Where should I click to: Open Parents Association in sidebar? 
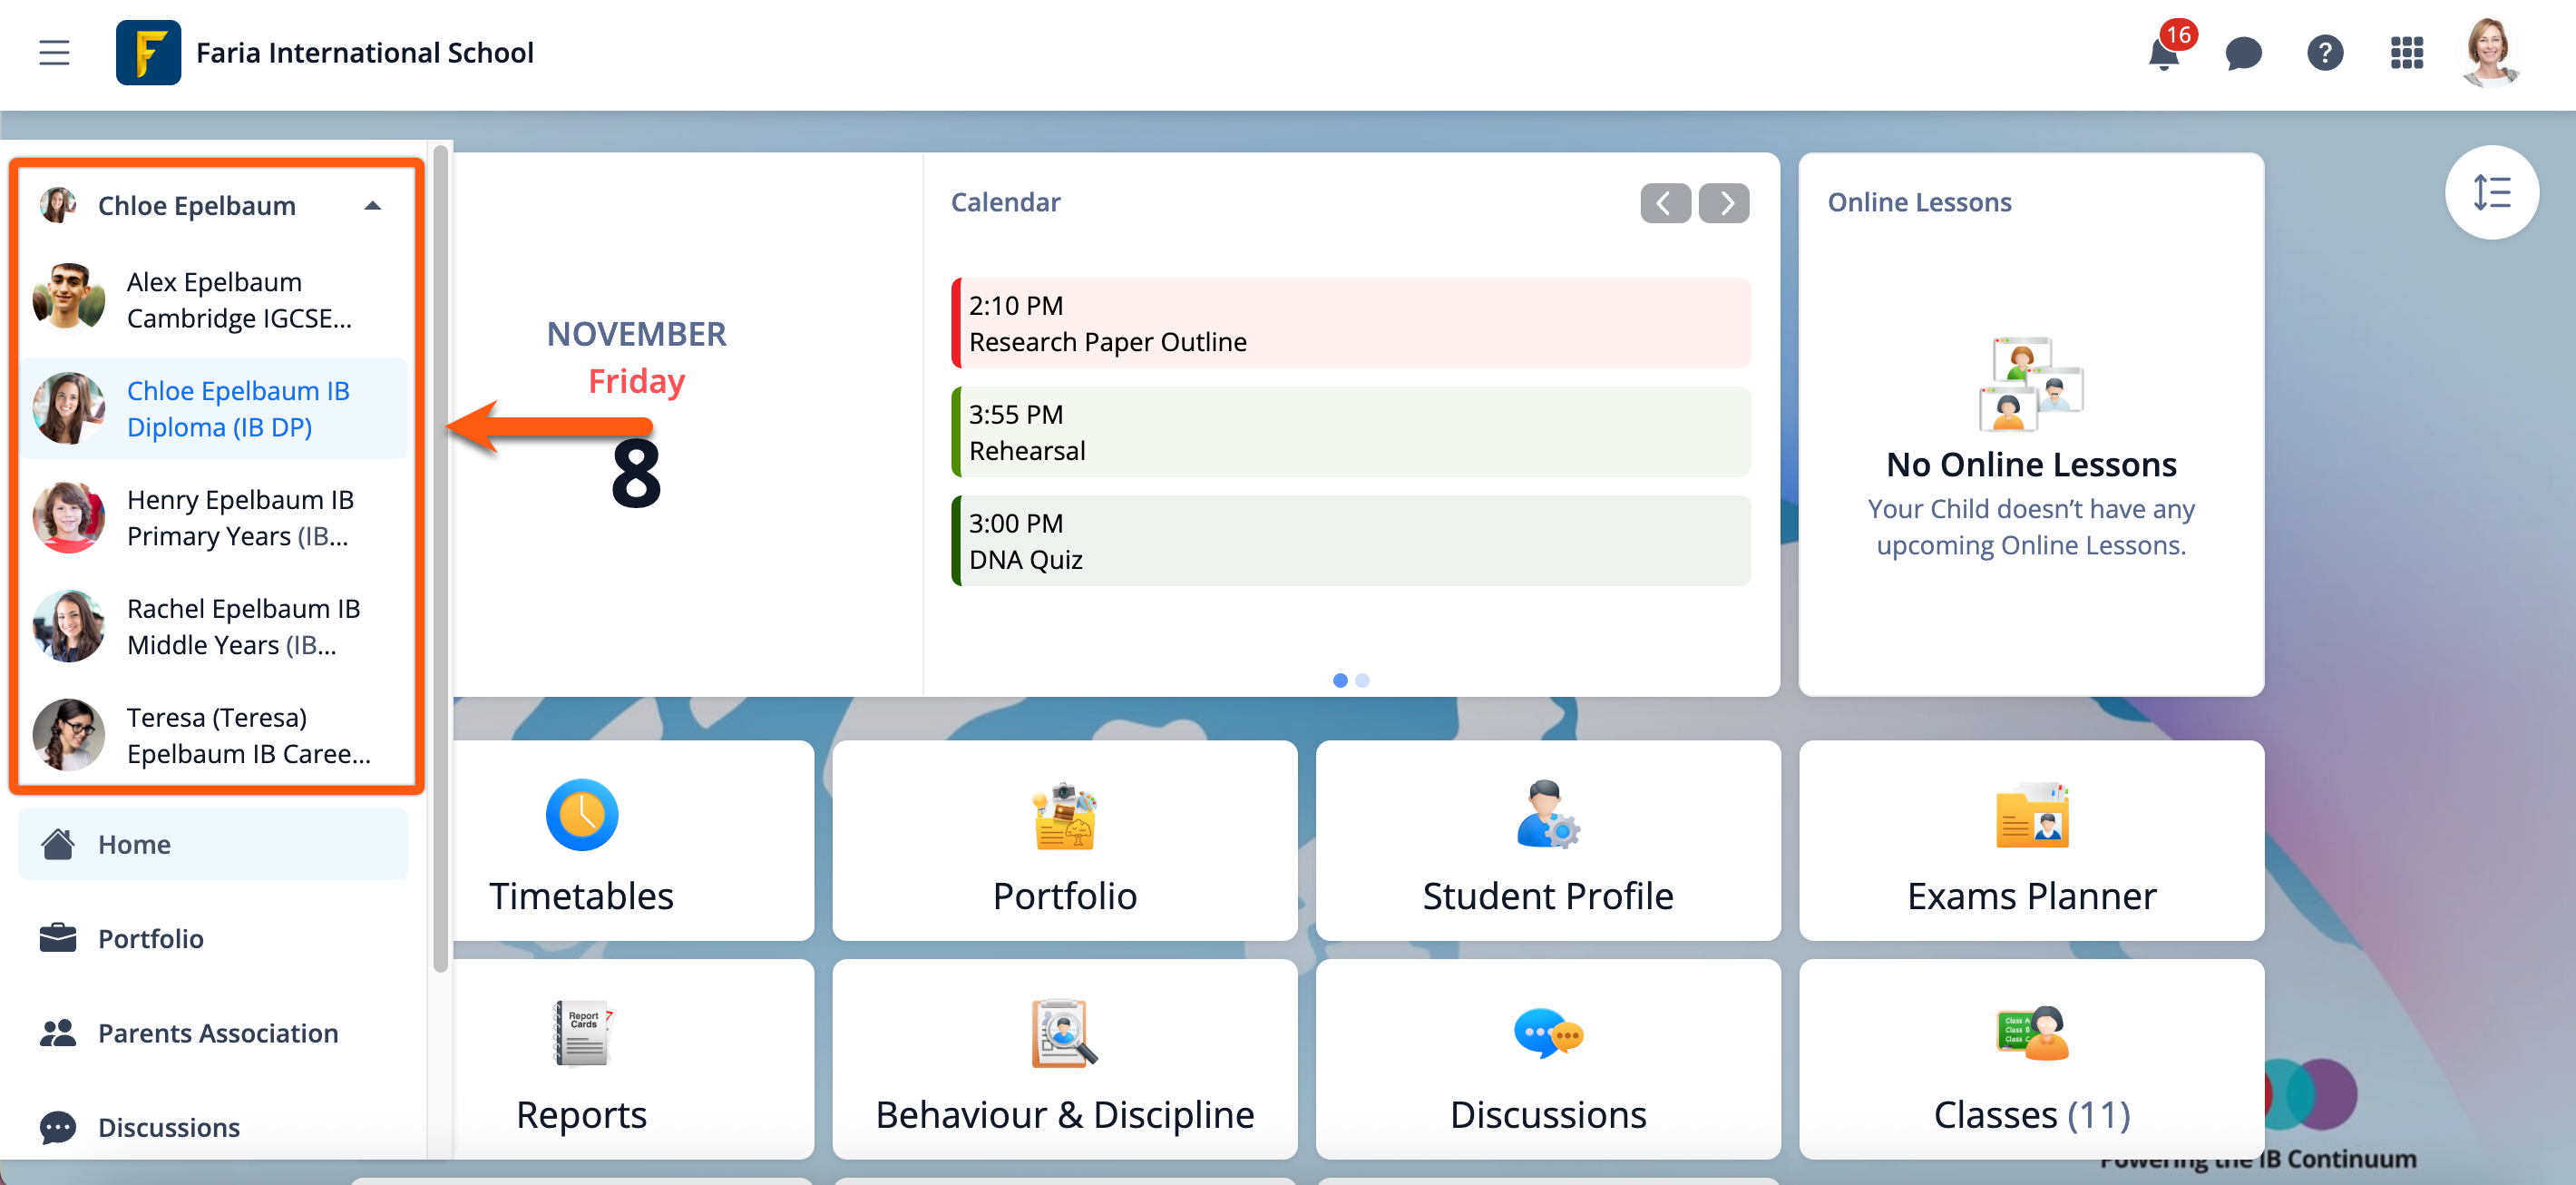(x=217, y=1033)
